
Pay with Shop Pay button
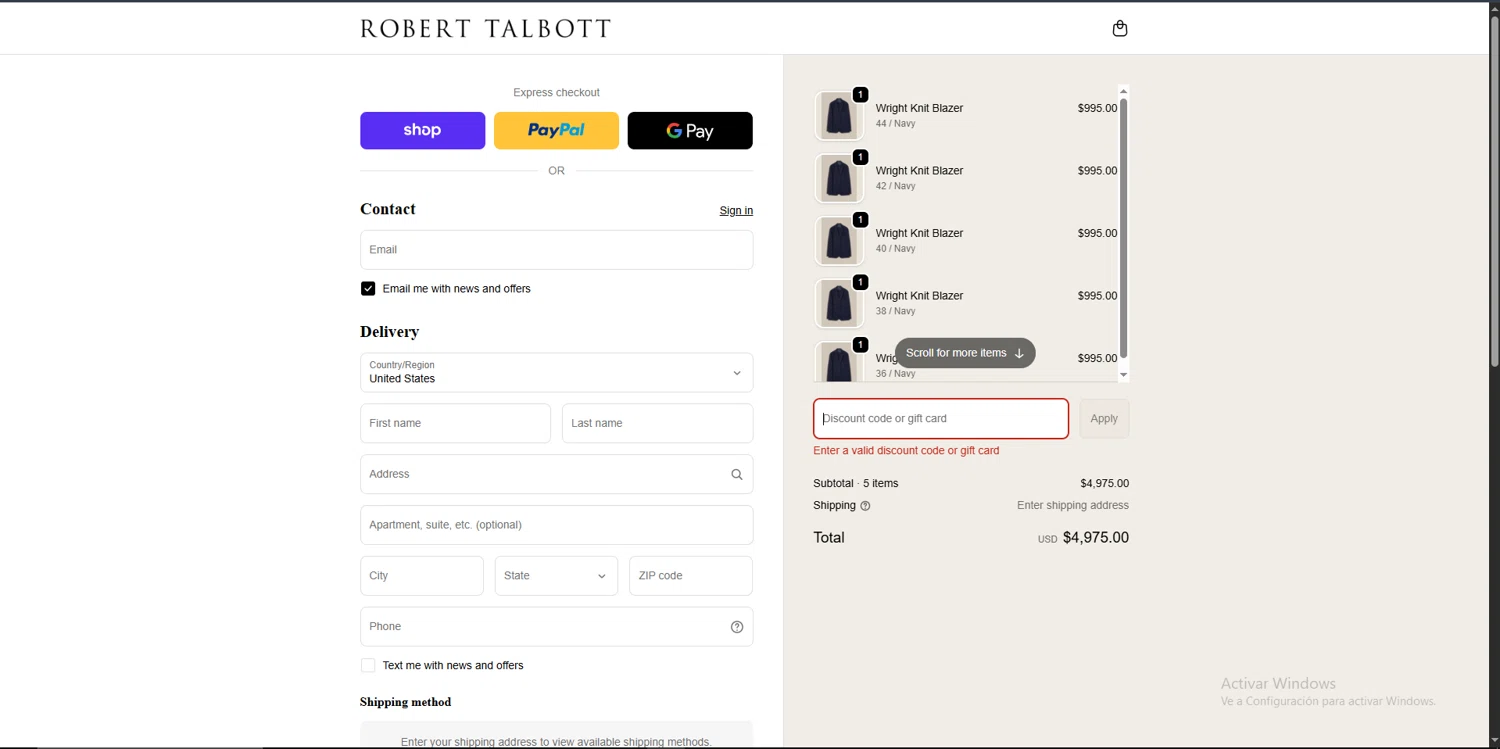click(422, 131)
